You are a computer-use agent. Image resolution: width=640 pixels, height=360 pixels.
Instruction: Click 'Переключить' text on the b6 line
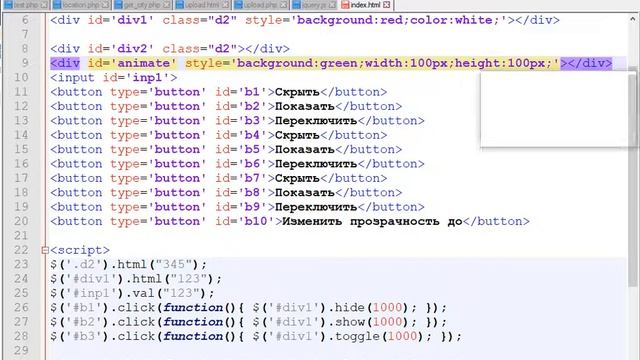[316, 164]
